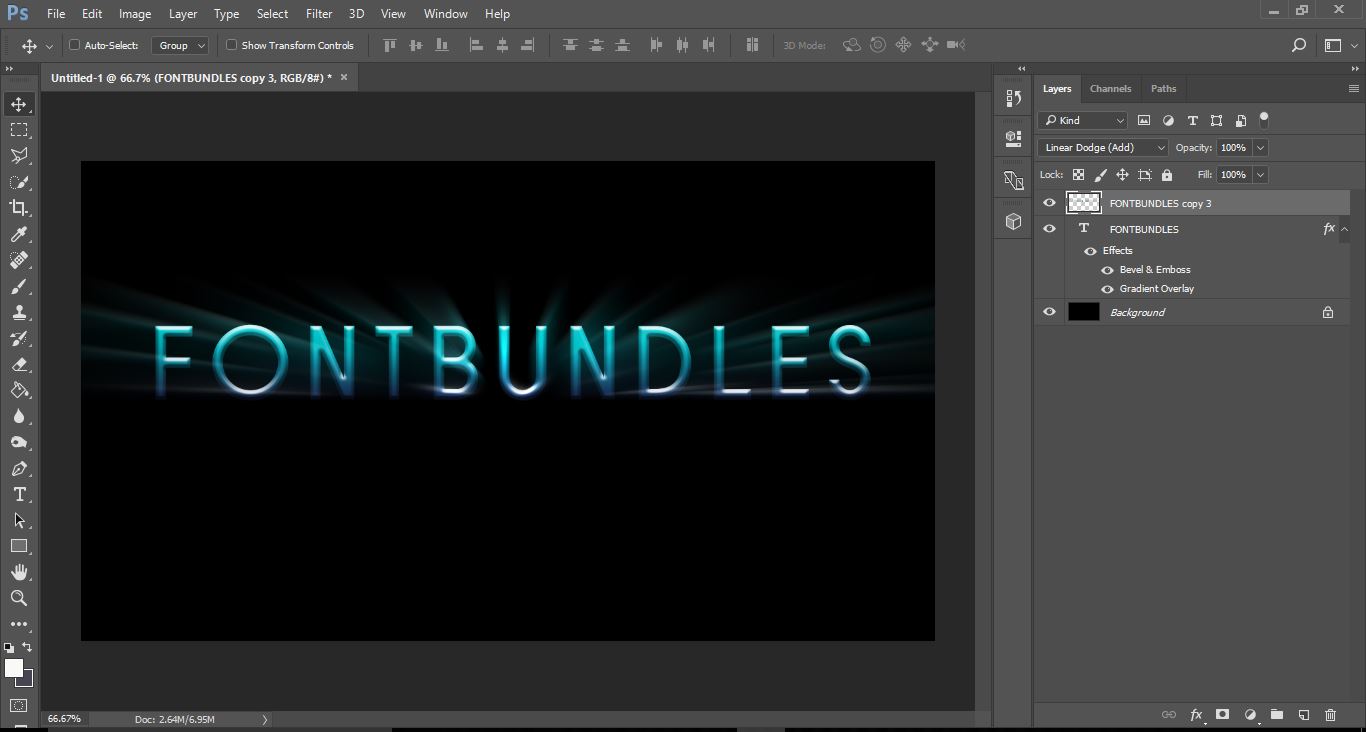Switch to the Channels tab
This screenshot has width=1366, height=732.
click(x=1110, y=88)
